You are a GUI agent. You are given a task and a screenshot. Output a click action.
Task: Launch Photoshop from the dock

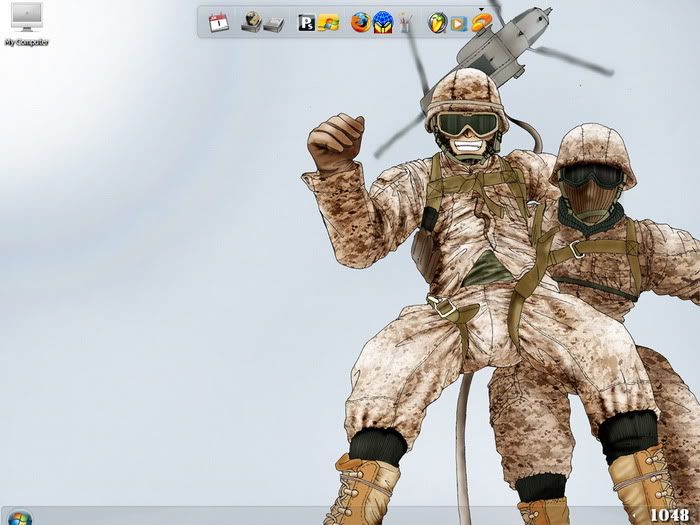pyautogui.click(x=307, y=23)
